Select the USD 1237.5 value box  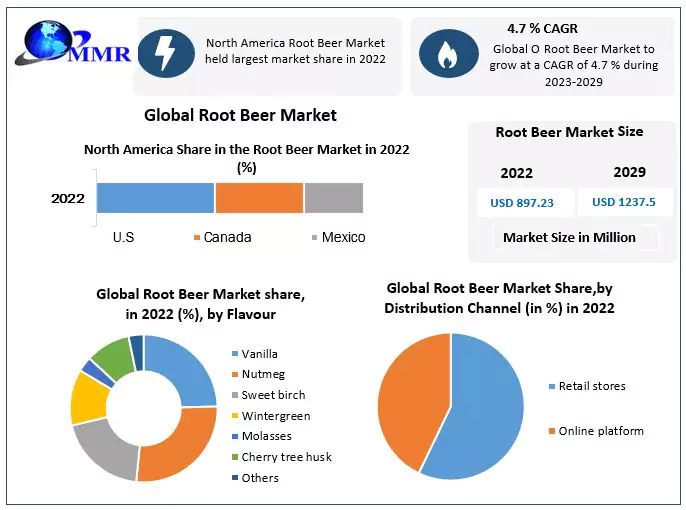coord(623,202)
